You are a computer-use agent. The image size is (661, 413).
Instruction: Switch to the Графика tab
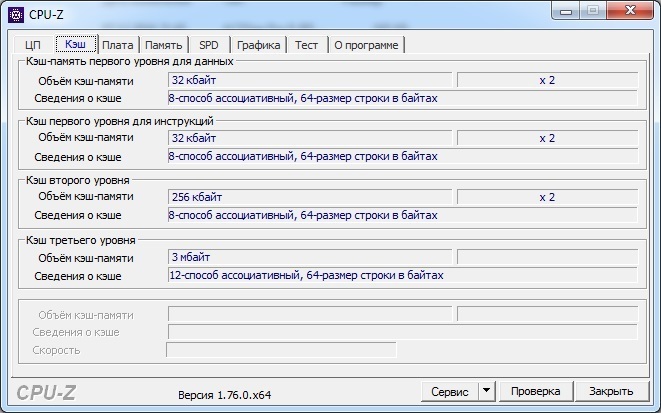pos(258,45)
